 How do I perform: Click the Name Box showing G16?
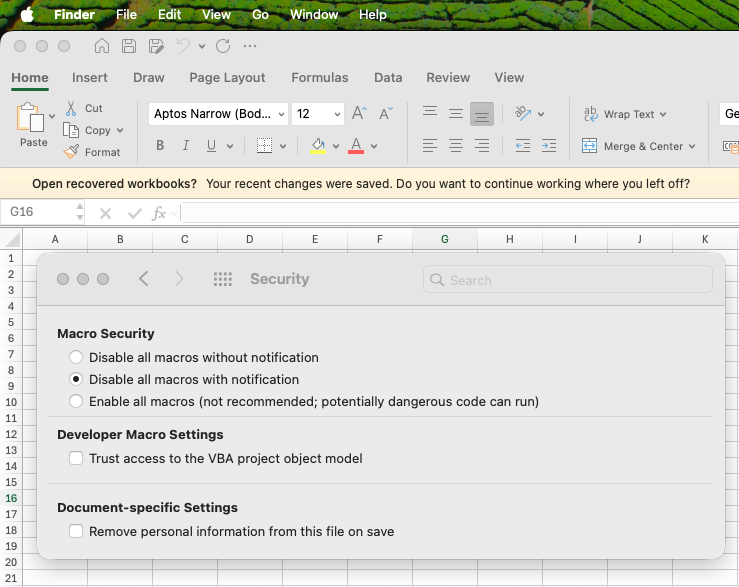coord(42,212)
